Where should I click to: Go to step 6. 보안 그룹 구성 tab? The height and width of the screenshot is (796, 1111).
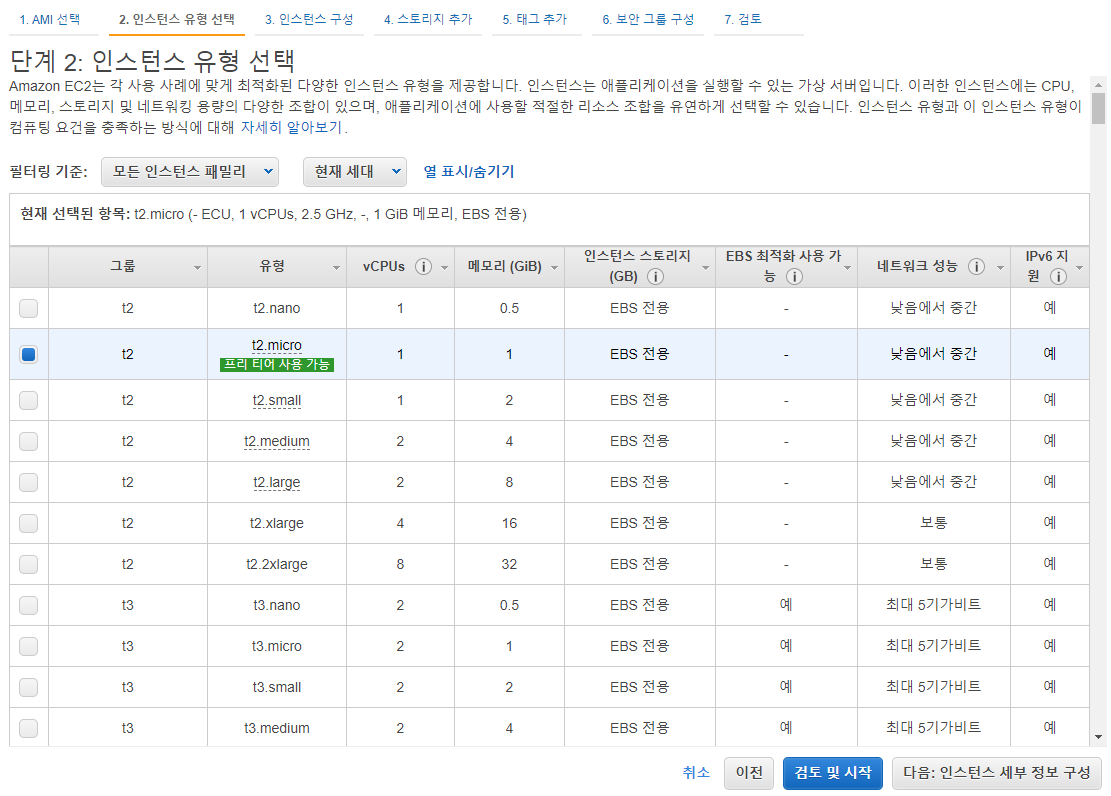648,20
